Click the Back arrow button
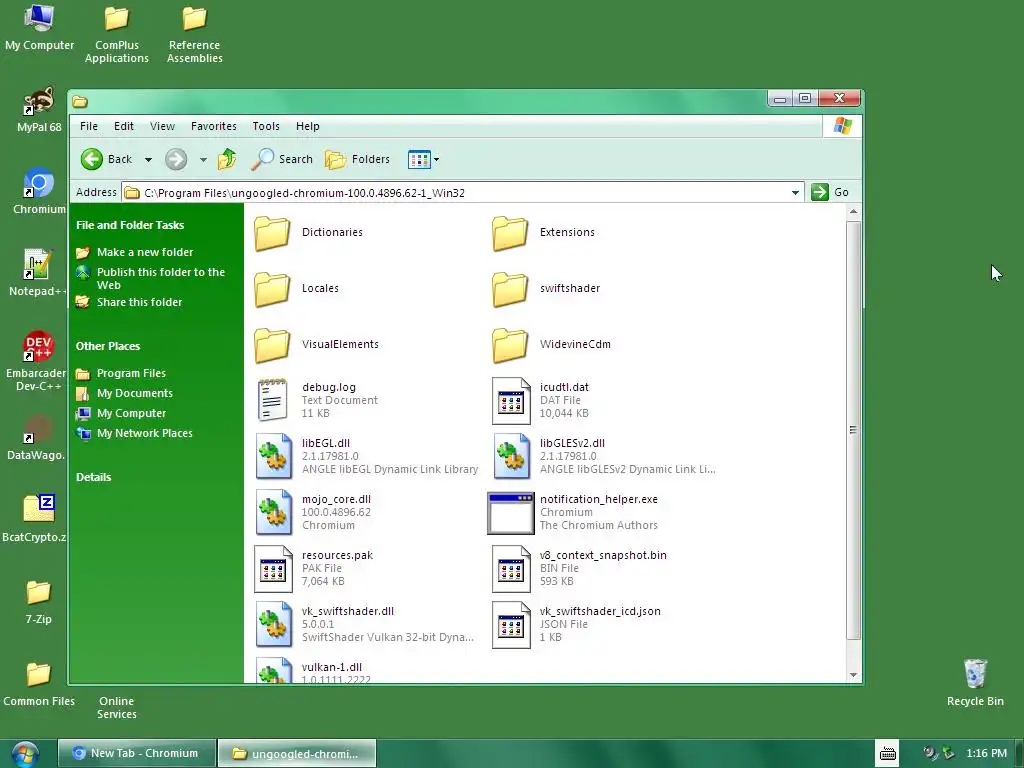1024x768 pixels. (x=106, y=159)
